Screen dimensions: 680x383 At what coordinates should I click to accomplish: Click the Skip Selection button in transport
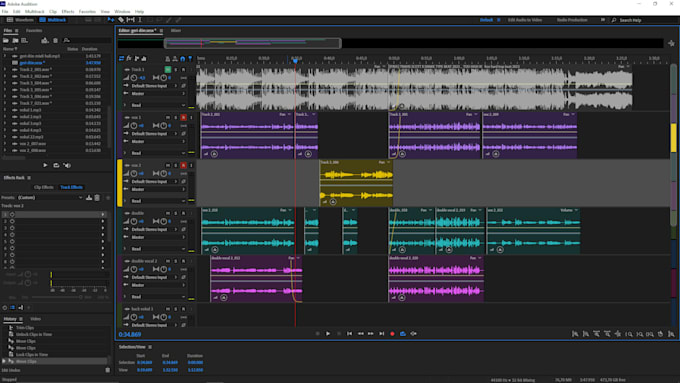coord(414,334)
